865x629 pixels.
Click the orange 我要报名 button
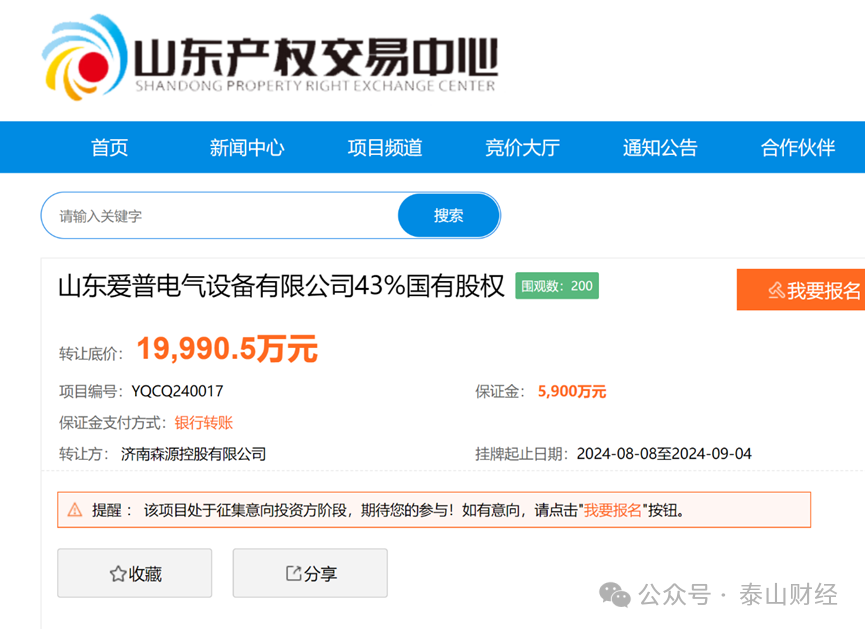[x=805, y=290]
